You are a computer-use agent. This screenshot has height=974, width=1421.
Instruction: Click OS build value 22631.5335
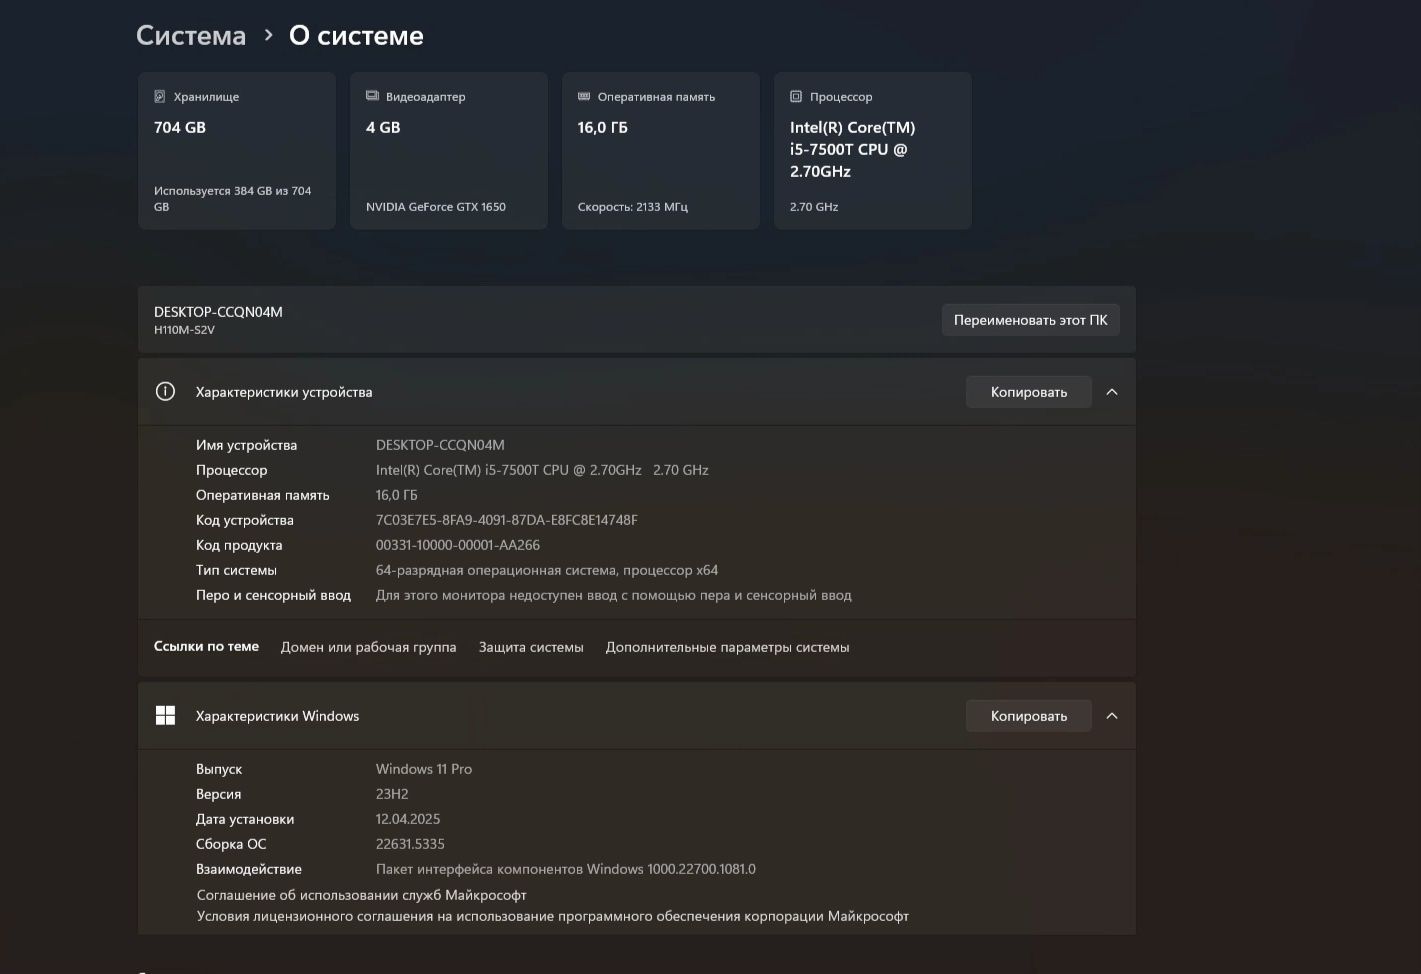tap(410, 844)
